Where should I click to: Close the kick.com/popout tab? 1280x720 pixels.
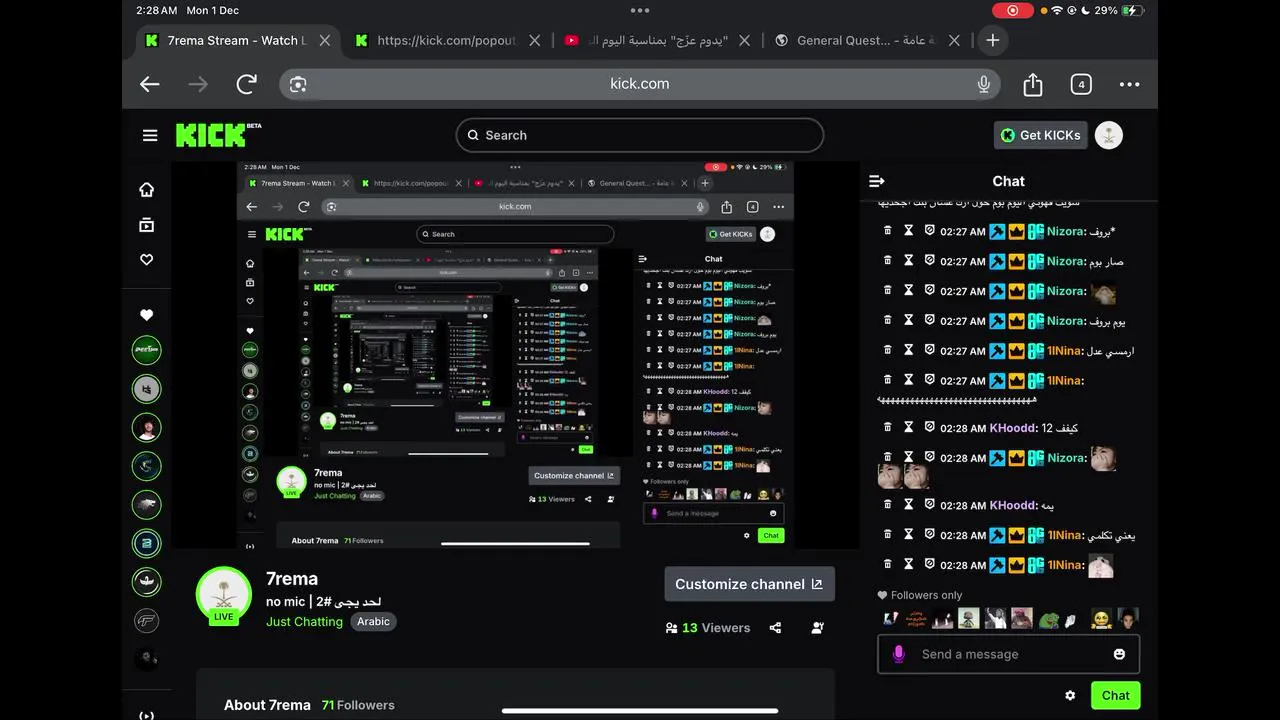[534, 40]
